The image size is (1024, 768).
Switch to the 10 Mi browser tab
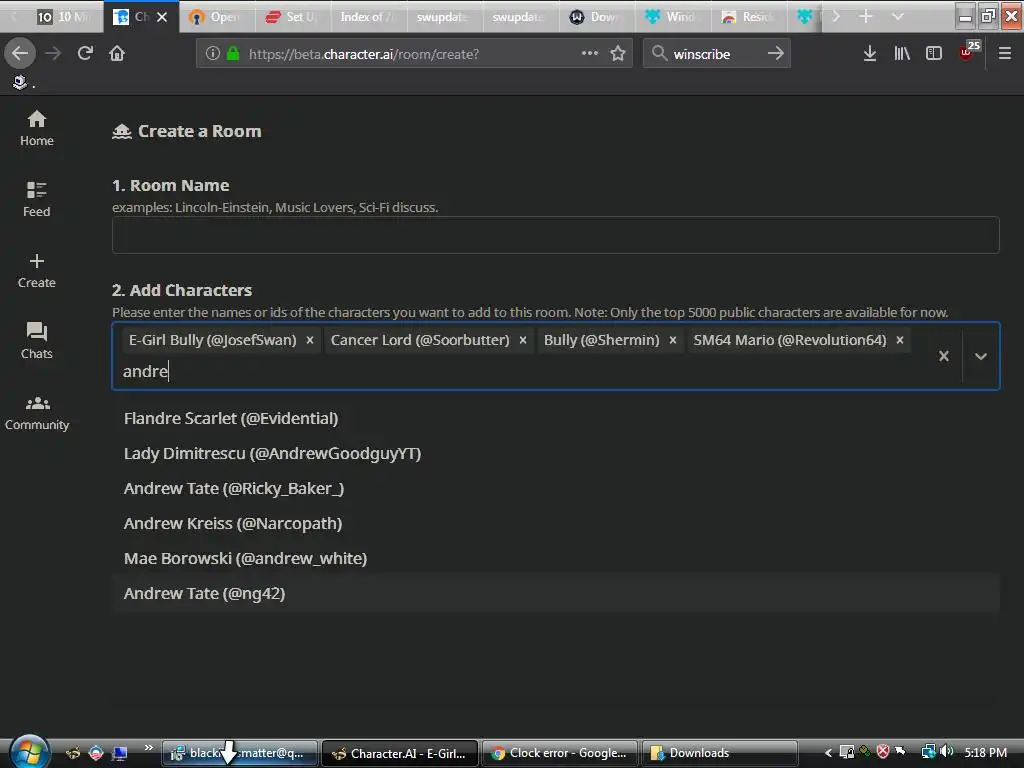[x=63, y=17]
